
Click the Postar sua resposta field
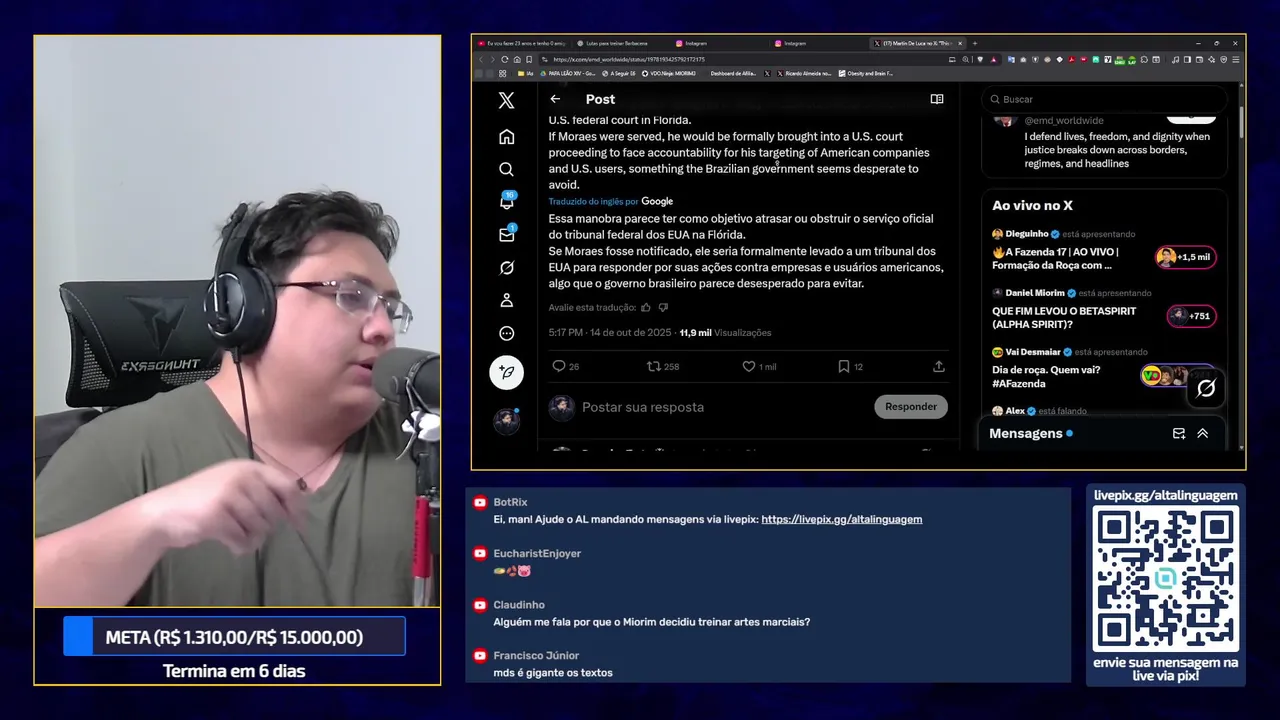[x=643, y=407]
